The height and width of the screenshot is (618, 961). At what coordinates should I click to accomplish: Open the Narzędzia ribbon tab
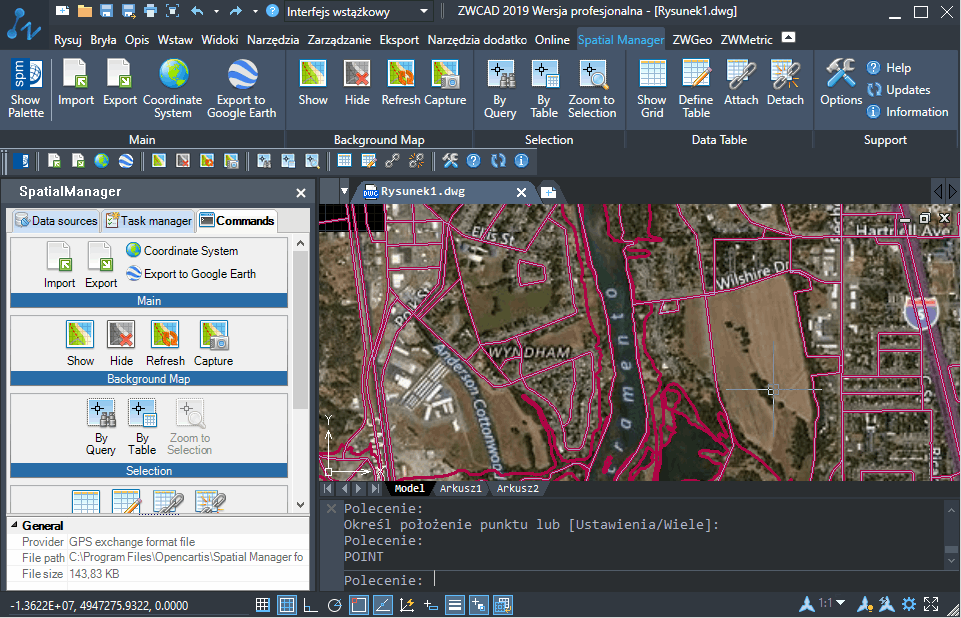pyautogui.click(x=273, y=40)
